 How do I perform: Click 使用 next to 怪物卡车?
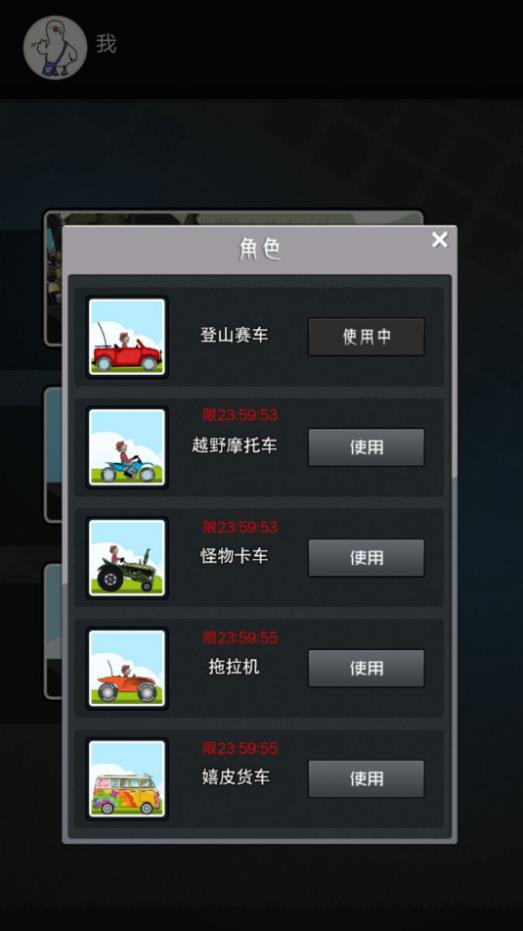click(x=366, y=558)
